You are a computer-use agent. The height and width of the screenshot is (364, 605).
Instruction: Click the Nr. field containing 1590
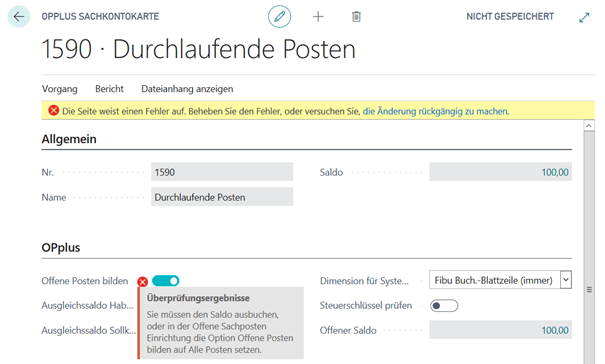tap(222, 172)
